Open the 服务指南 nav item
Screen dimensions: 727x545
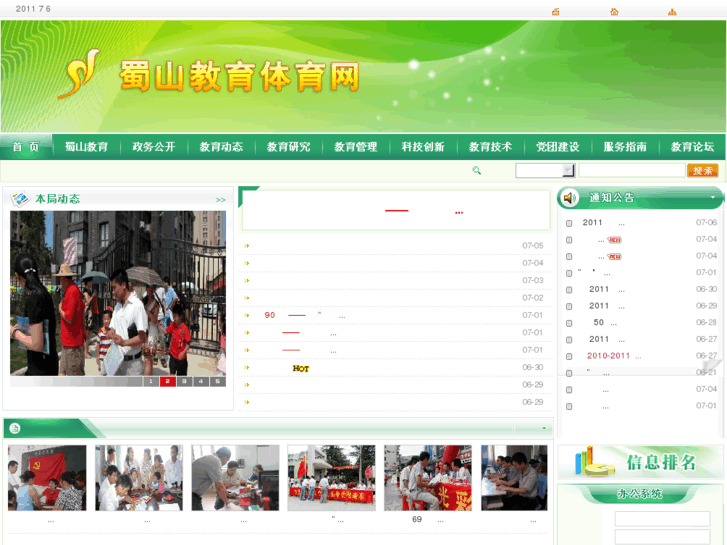click(625, 147)
